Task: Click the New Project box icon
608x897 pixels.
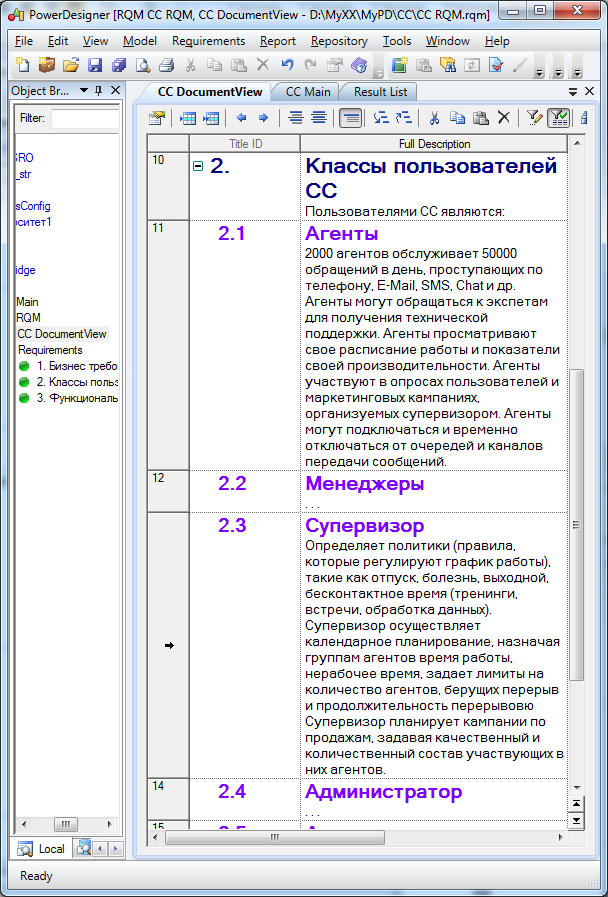Action: (x=46, y=65)
